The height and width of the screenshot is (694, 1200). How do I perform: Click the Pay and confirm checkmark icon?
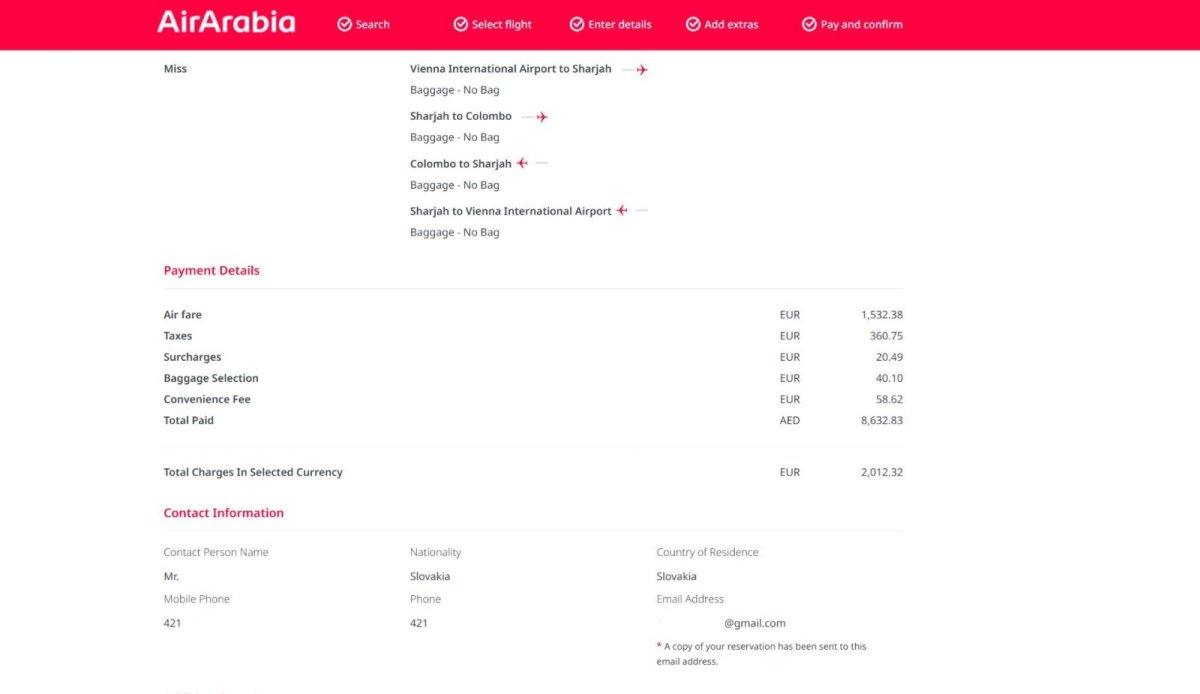(809, 24)
